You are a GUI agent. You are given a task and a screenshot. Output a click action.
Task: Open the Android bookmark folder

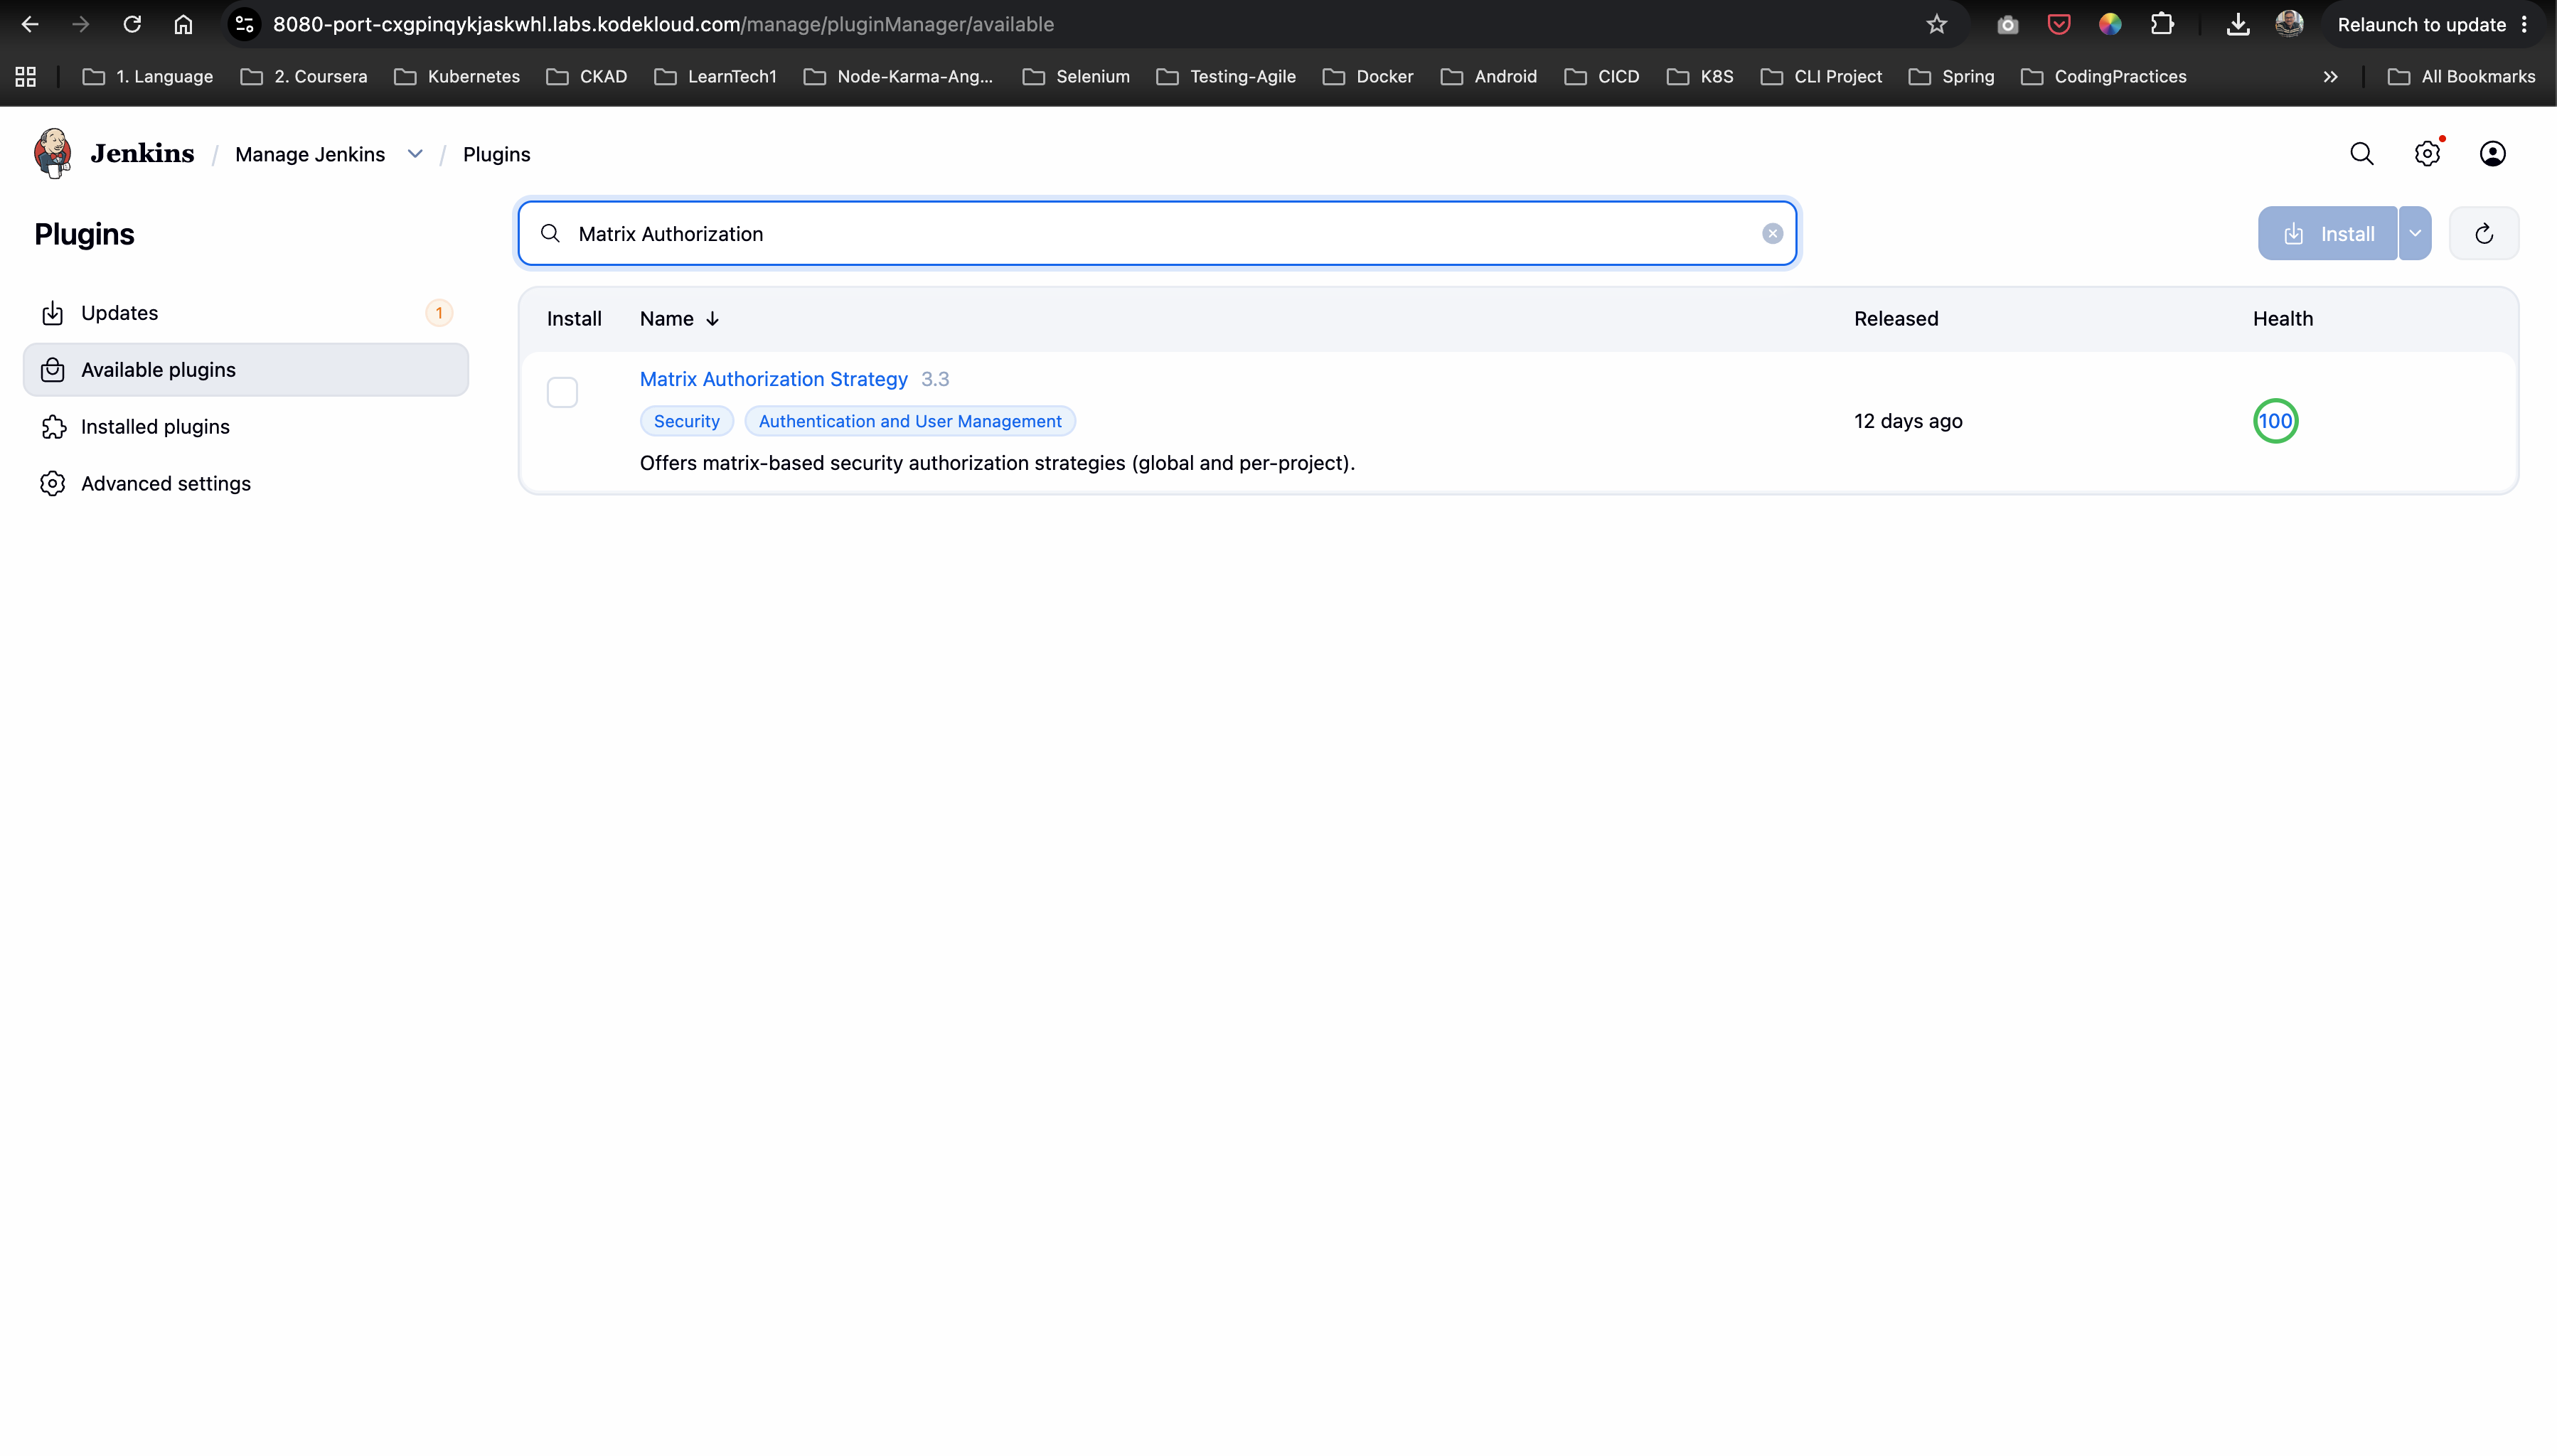pyautogui.click(x=1489, y=77)
